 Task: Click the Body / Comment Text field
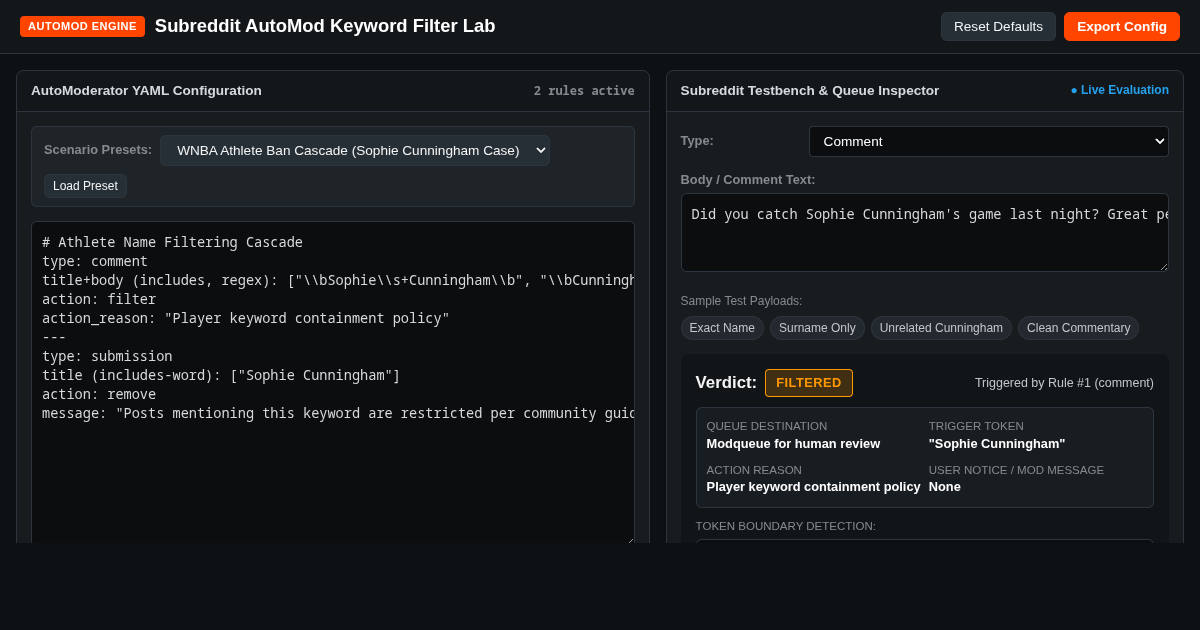coord(925,232)
